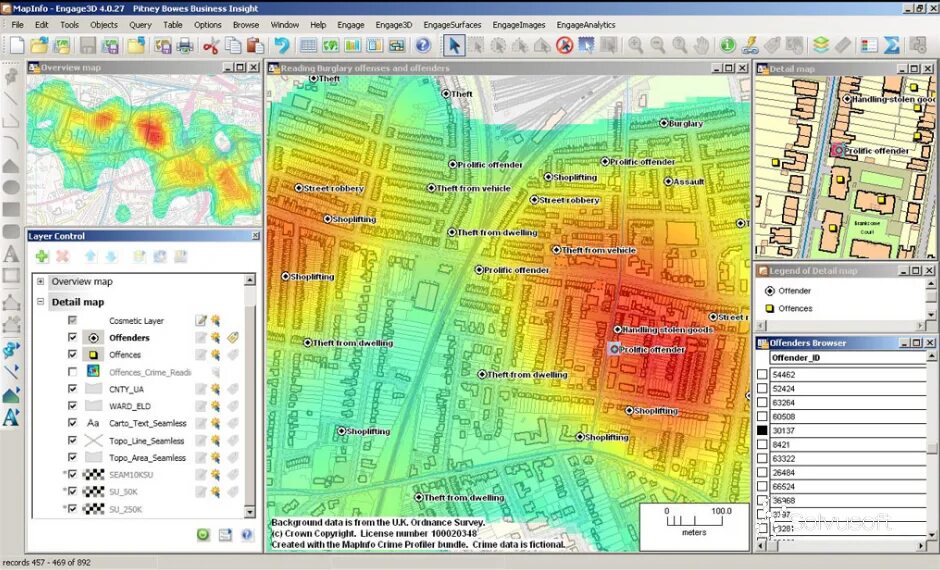This screenshot has height=570, width=940.
Task: Click the New Graph bar chart icon
Action: pyautogui.click(x=352, y=46)
